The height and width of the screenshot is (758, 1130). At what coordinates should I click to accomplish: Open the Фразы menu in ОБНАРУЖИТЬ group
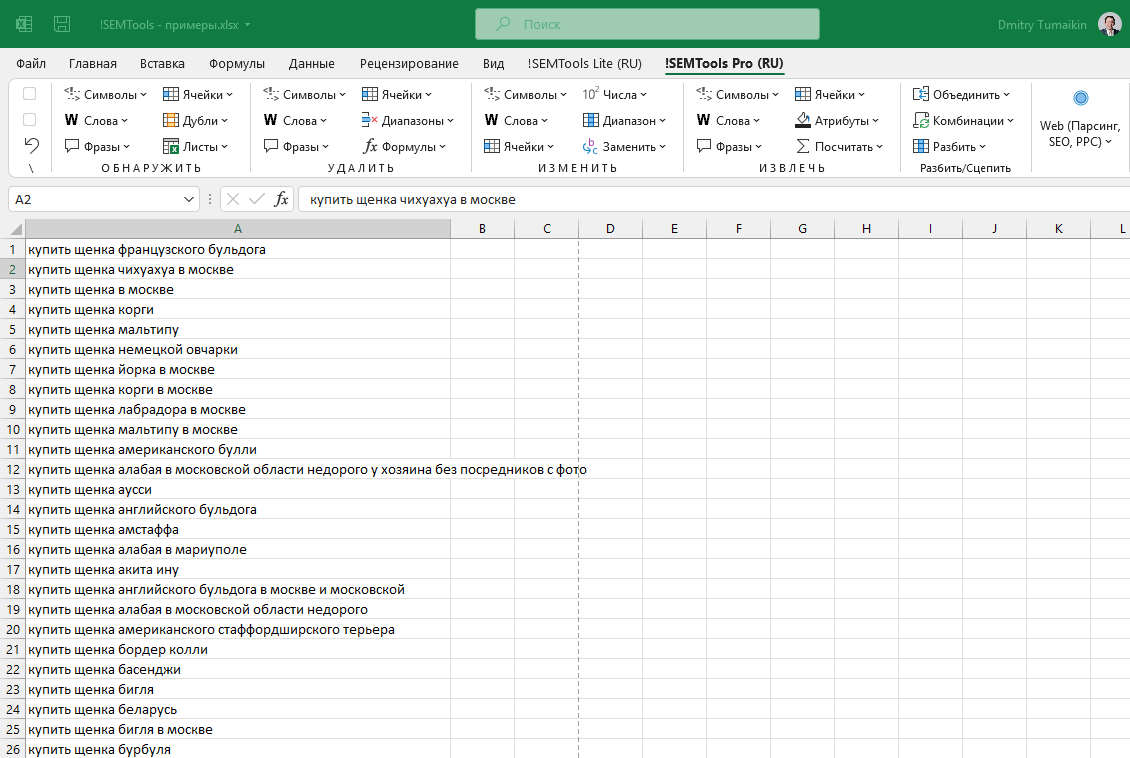pos(97,146)
